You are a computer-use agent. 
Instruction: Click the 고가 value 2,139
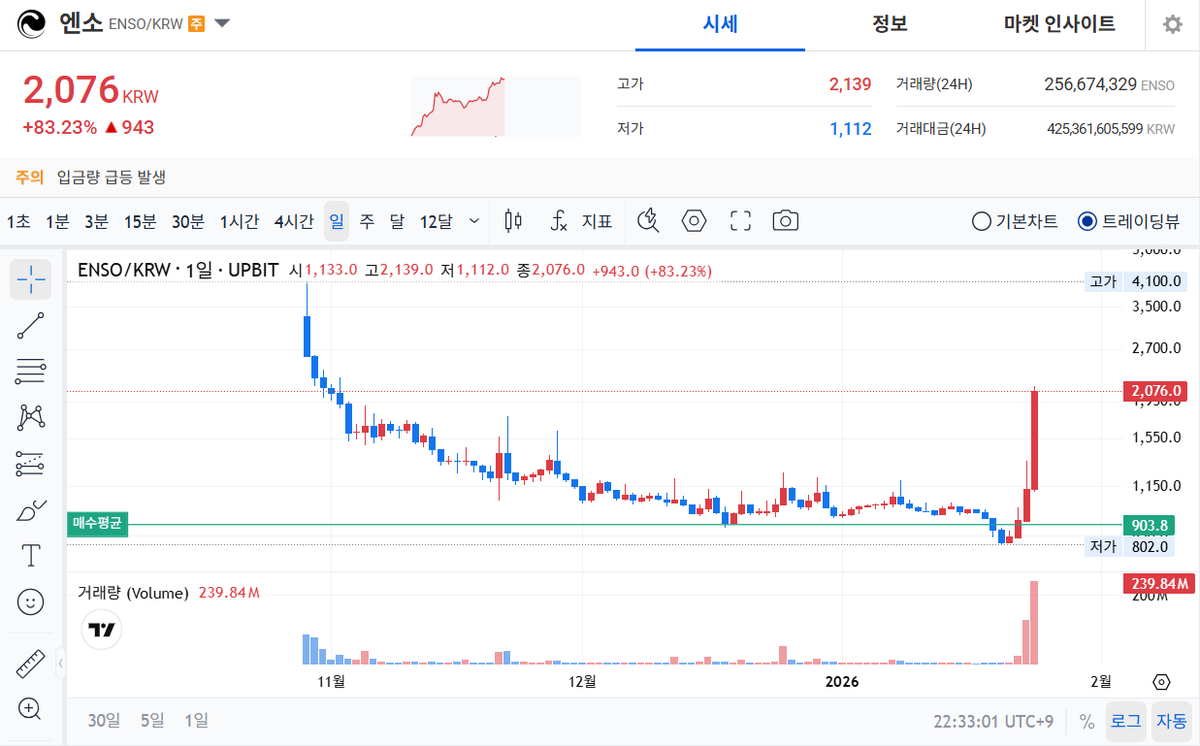pyautogui.click(x=850, y=84)
